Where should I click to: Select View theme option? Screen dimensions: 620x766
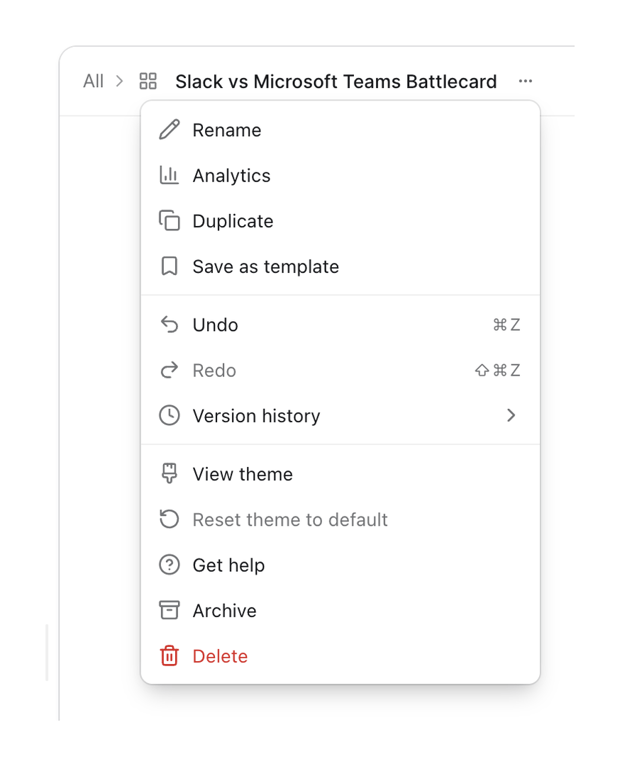(340, 474)
